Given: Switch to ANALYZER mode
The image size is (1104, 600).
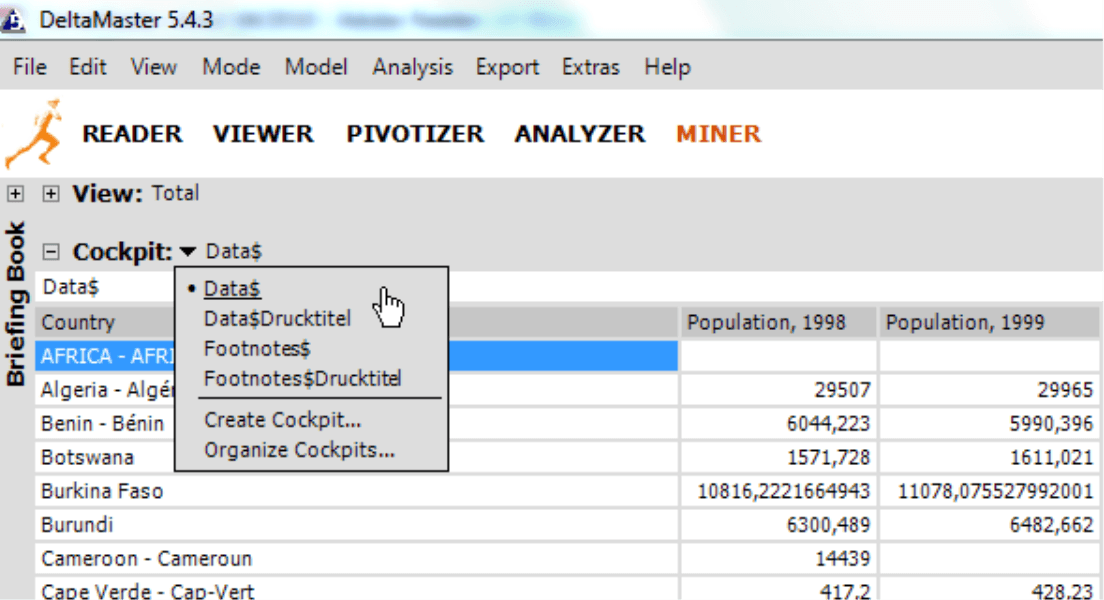Looking at the screenshot, I should click(580, 134).
